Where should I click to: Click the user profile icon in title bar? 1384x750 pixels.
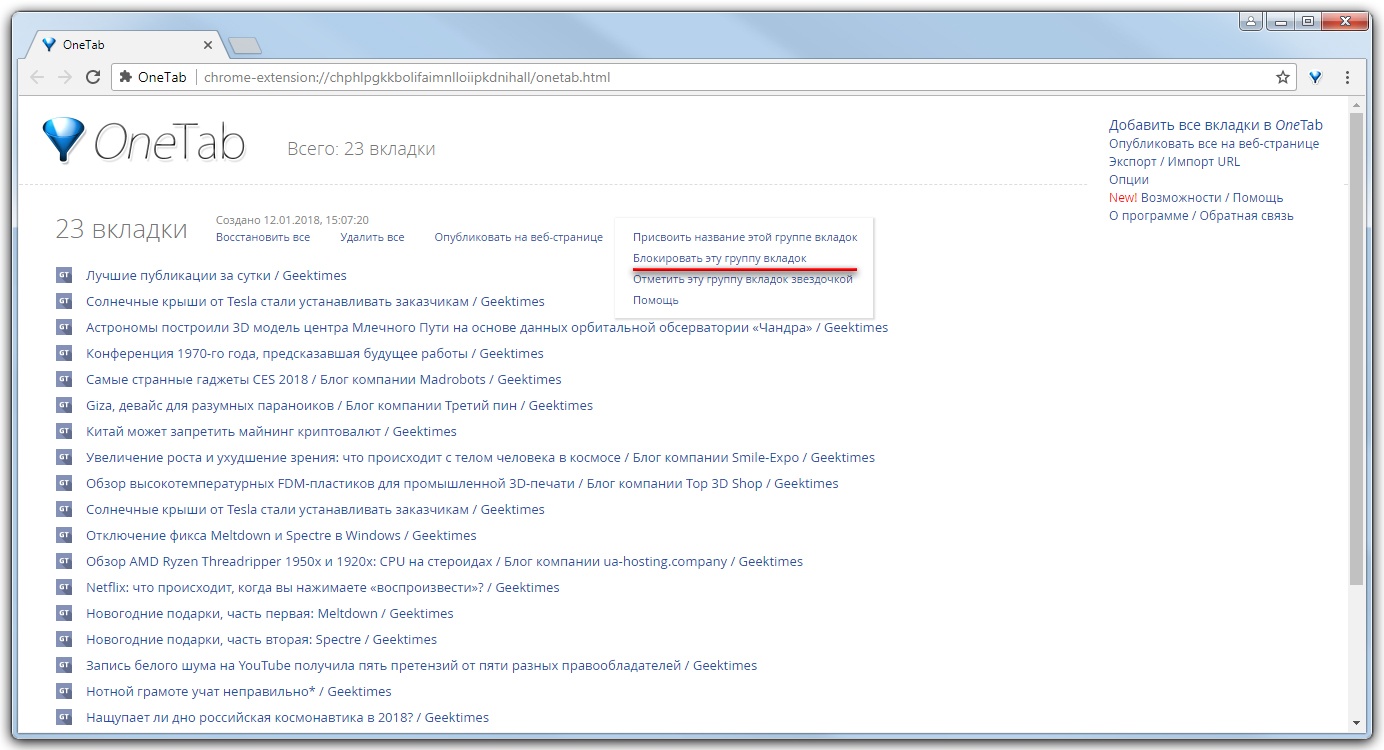tap(1251, 20)
